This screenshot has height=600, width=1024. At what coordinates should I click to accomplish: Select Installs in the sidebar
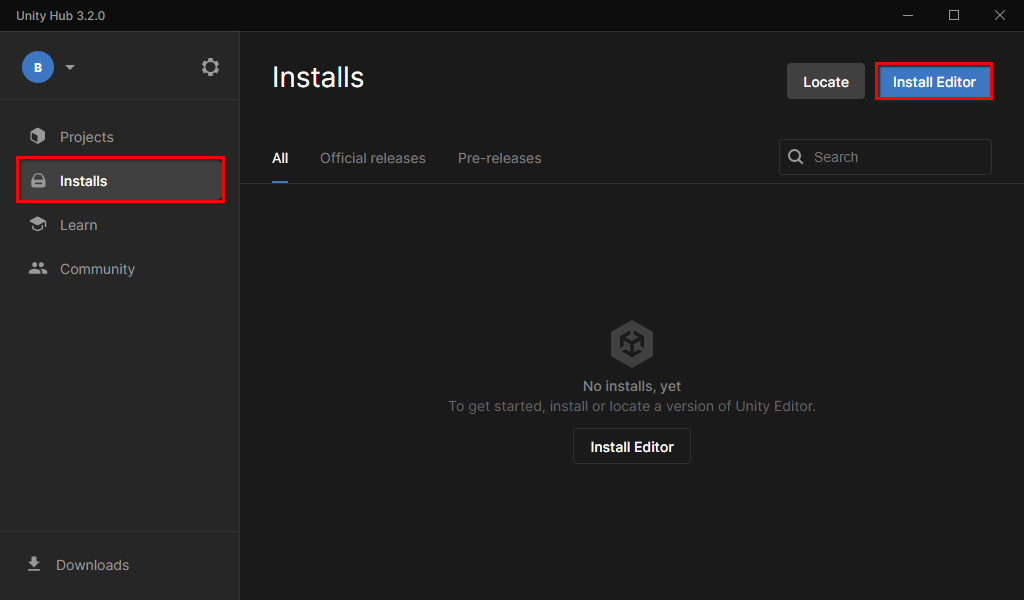(121, 180)
